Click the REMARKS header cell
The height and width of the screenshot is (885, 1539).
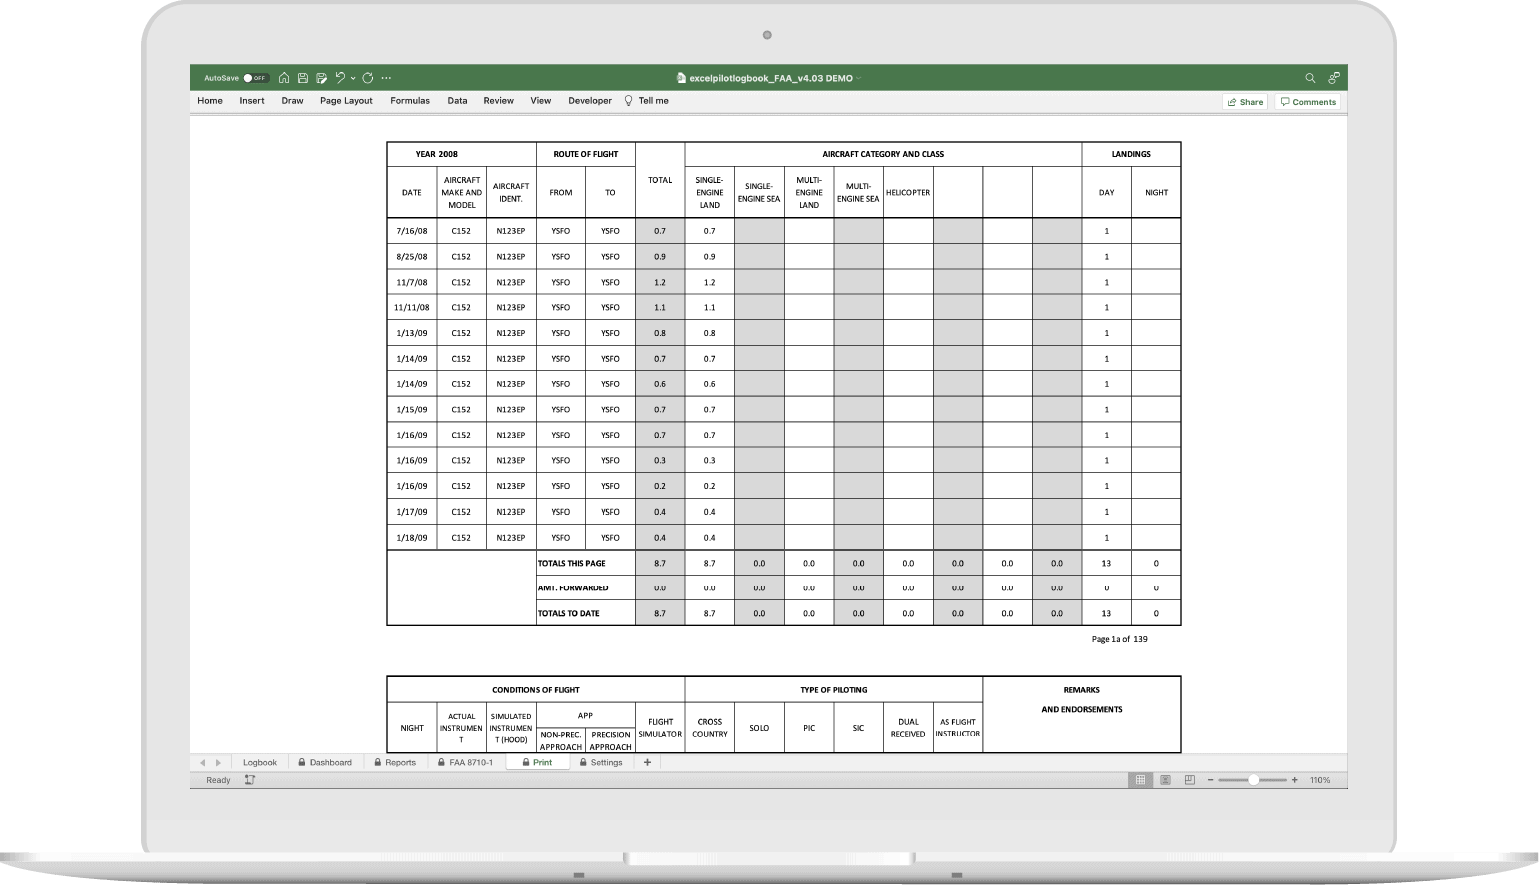pyautogui.click(x=1082, y=690)
